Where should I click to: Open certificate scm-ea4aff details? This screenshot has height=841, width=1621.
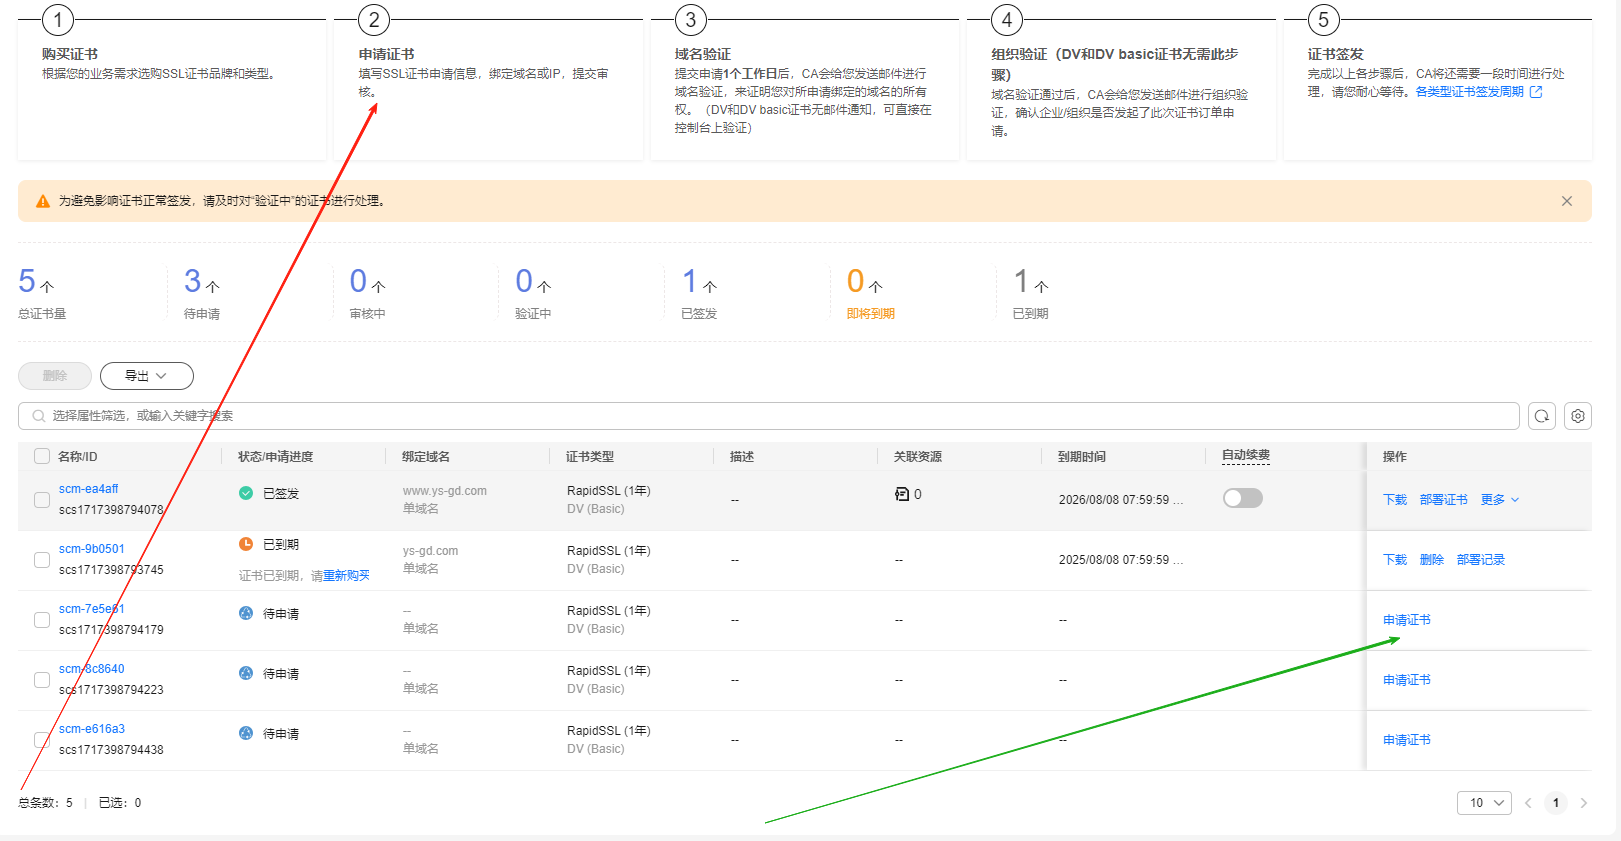coord(88,489)
